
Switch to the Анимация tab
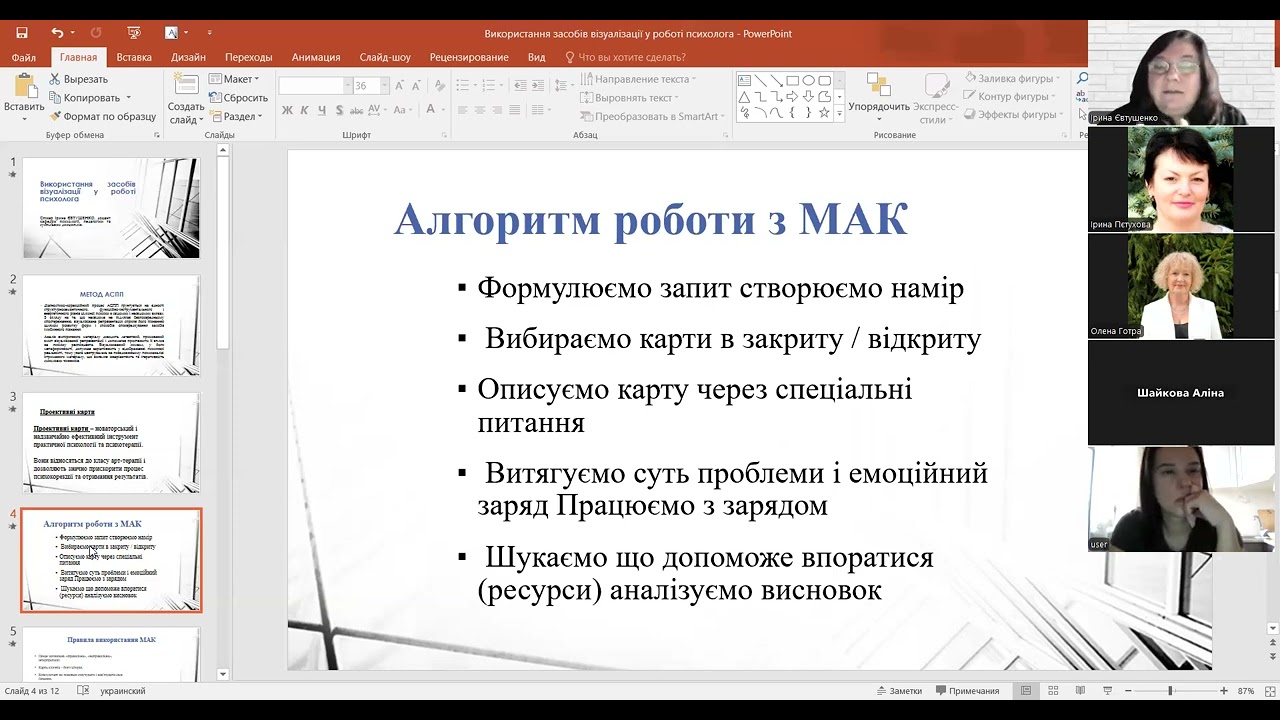click(x=316, y=57)
